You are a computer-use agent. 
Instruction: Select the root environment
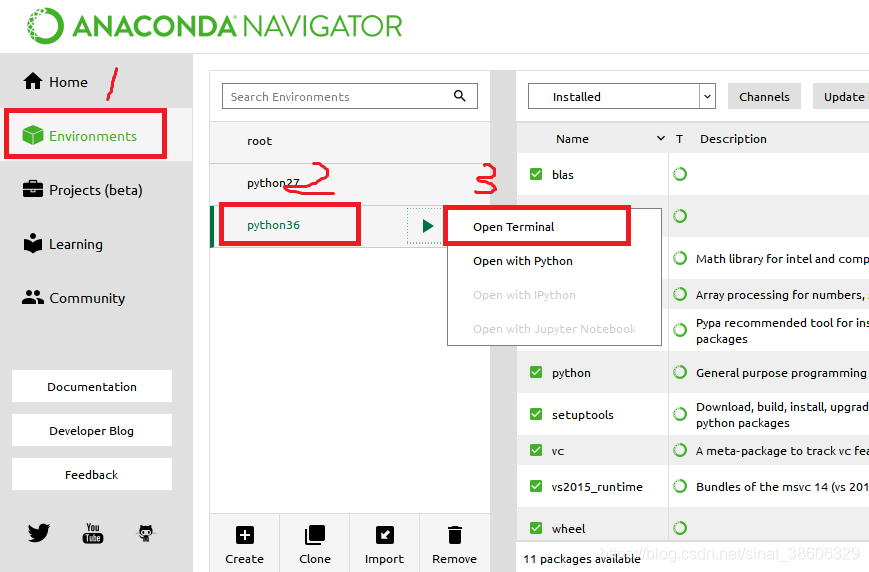coord(350,142)
